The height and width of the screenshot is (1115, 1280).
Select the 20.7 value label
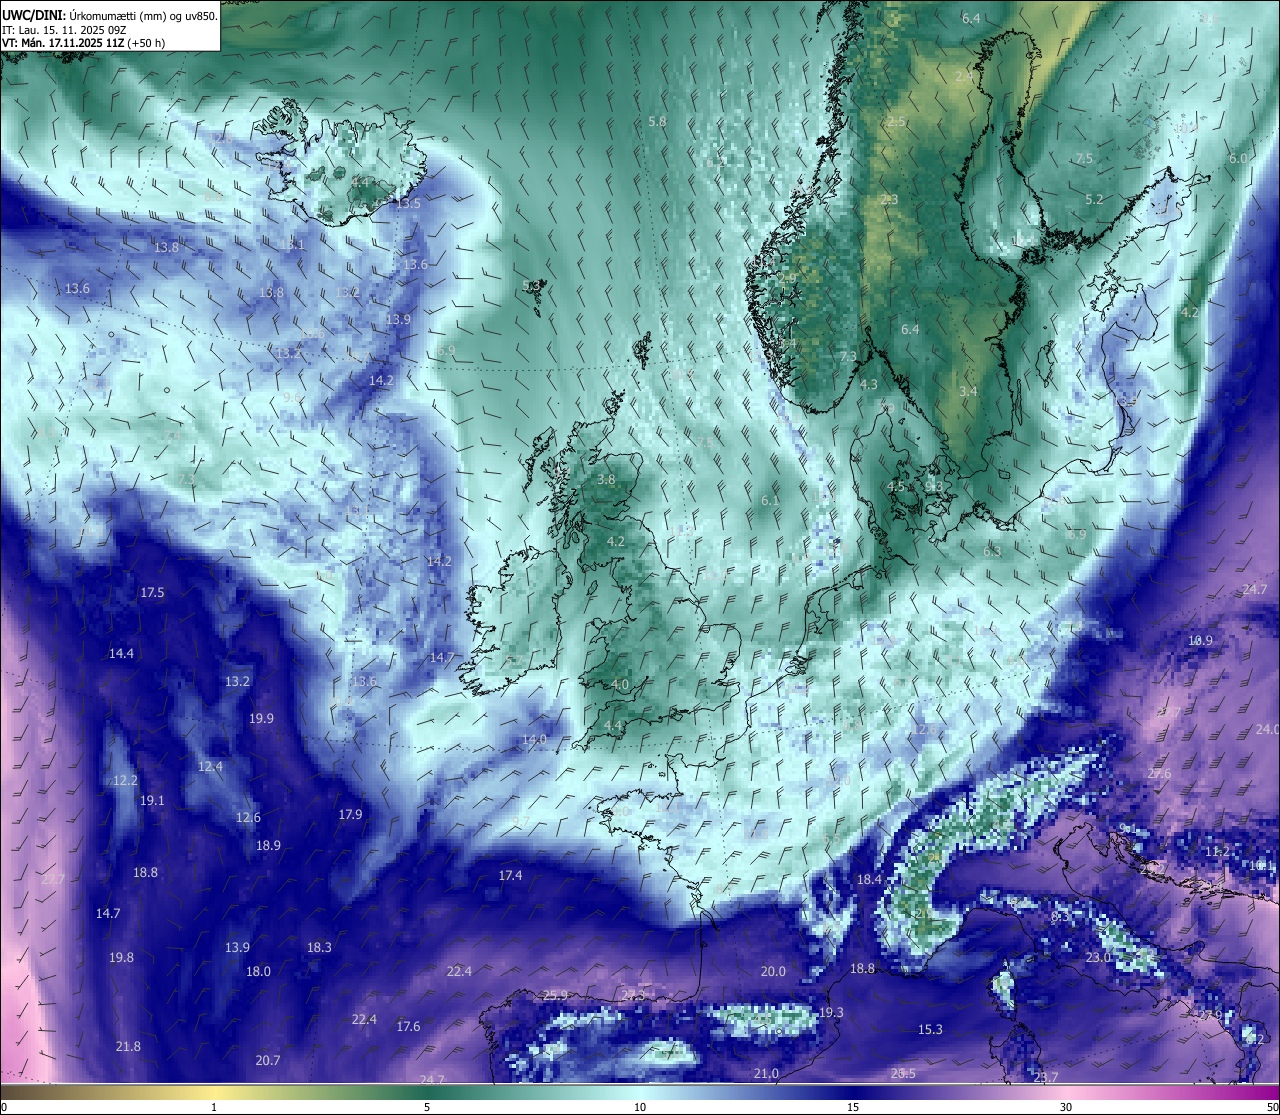268,1061
